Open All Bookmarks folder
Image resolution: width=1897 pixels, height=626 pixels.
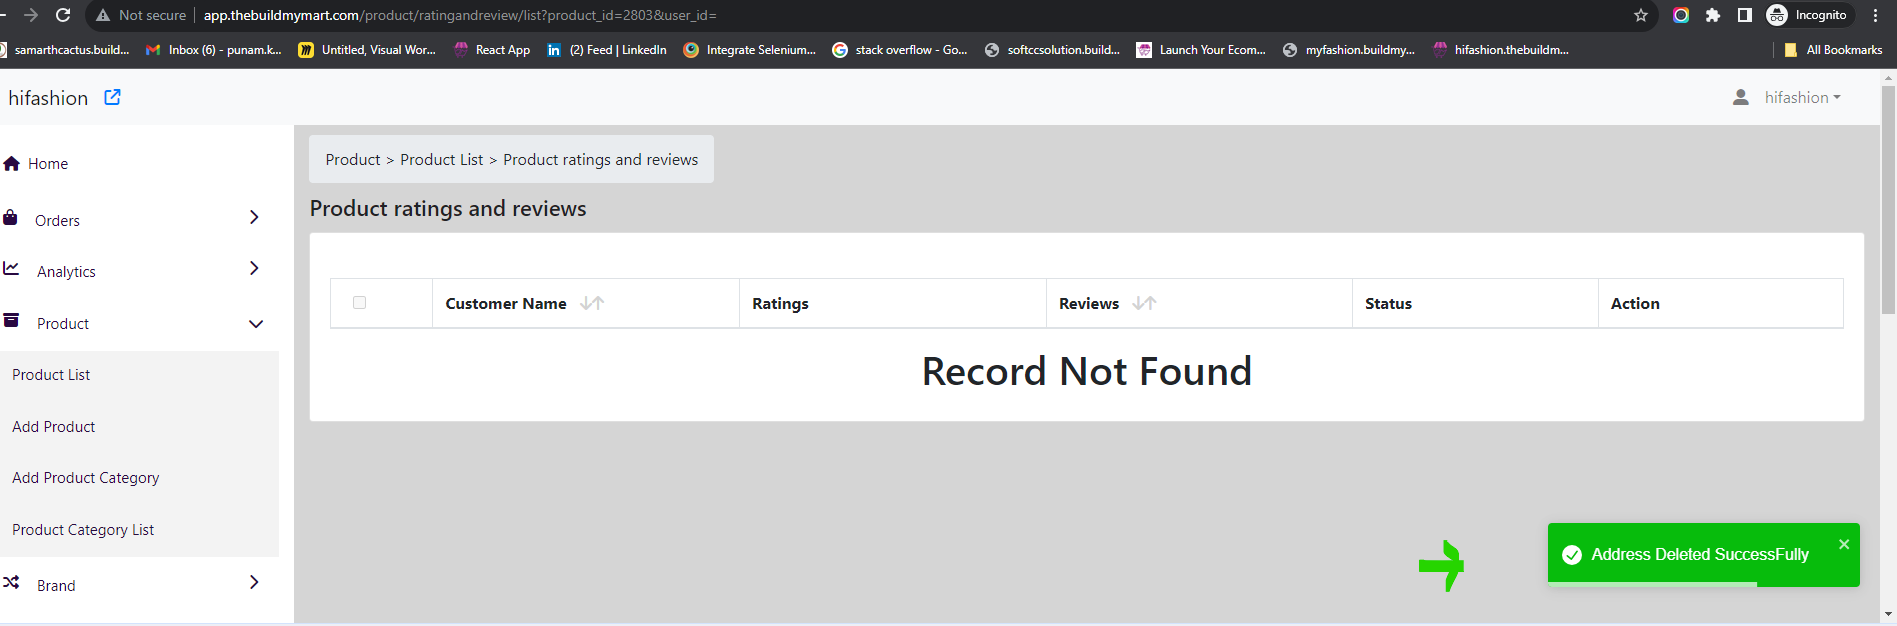pyautogui.click(x=1833, y=49)
